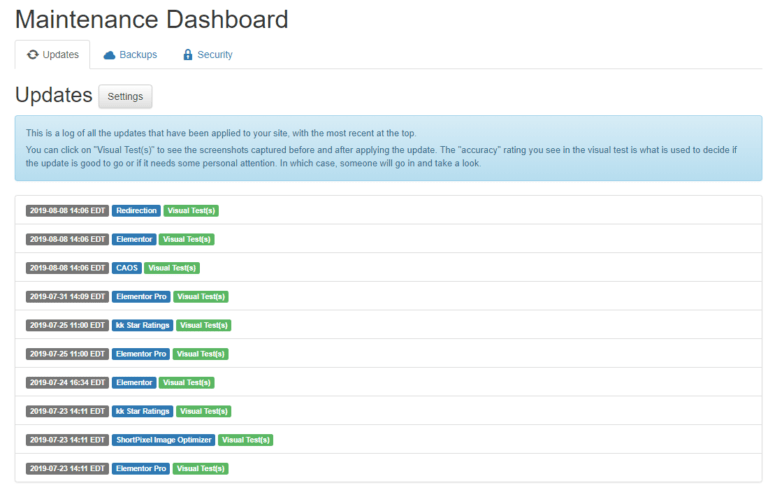The image size is (768, 497).
Task: Select the Updates tab
Action: 53,54
